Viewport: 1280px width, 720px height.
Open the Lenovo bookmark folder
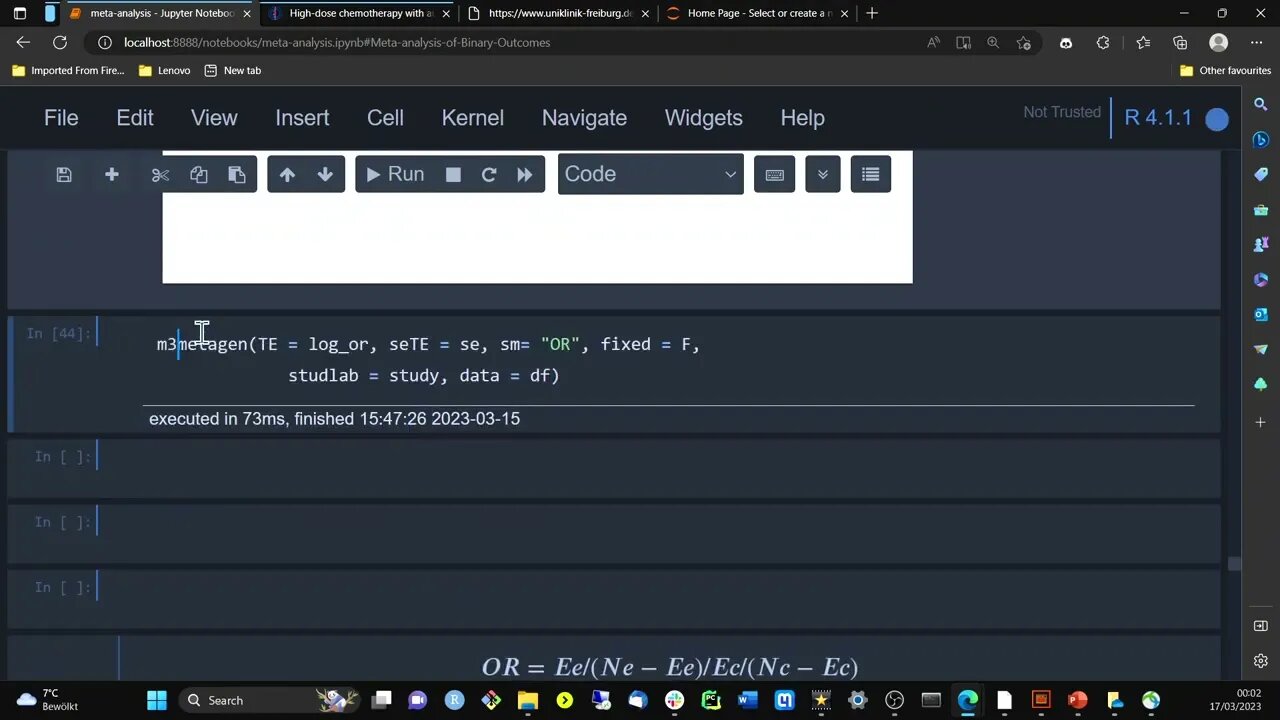[x=164, y=71]
